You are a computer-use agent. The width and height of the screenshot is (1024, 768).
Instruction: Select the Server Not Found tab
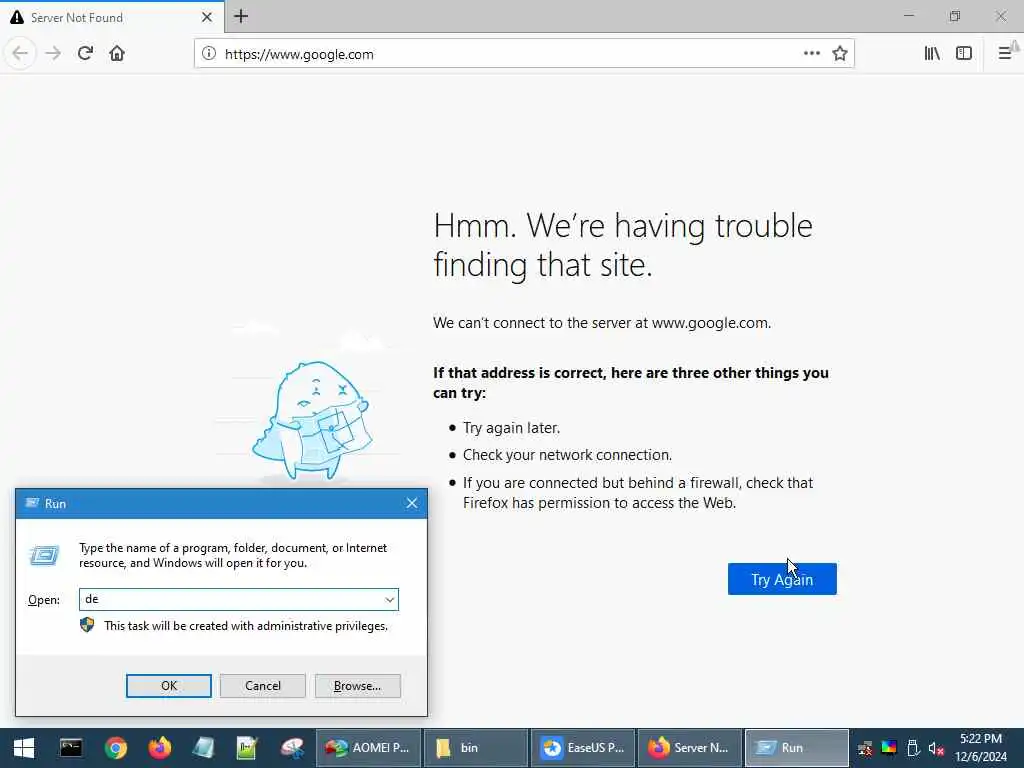pos(112,17)
